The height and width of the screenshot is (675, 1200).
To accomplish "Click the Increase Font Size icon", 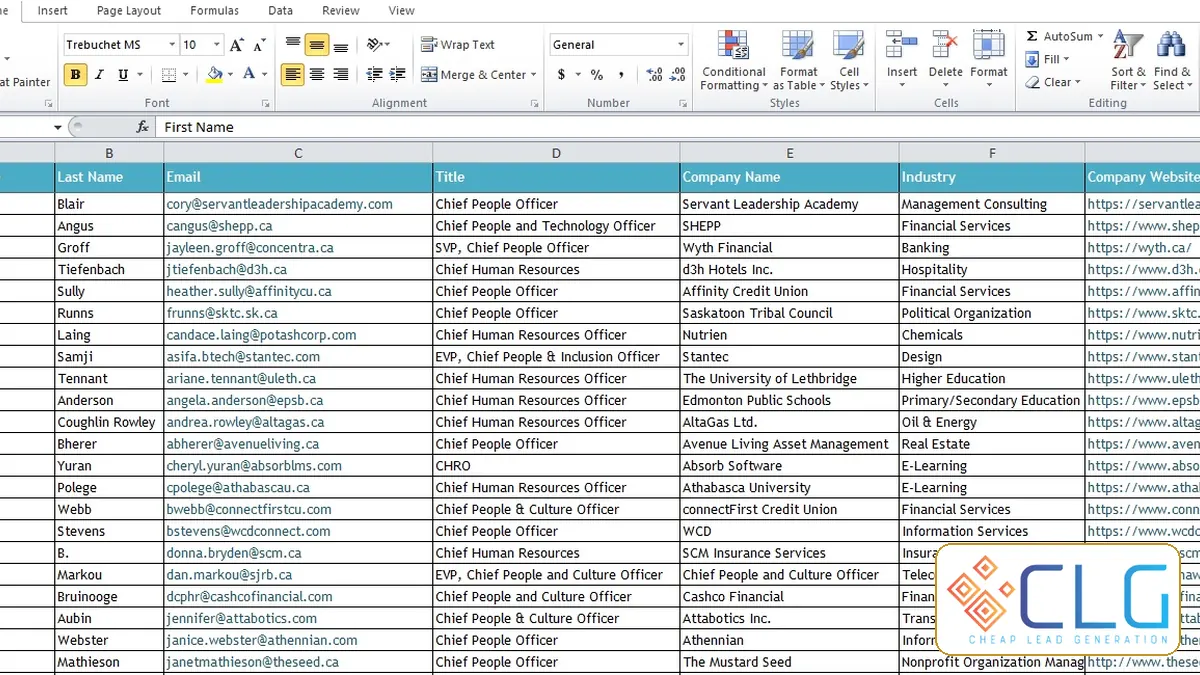I will pyautogui.click(x=237, y=44).
